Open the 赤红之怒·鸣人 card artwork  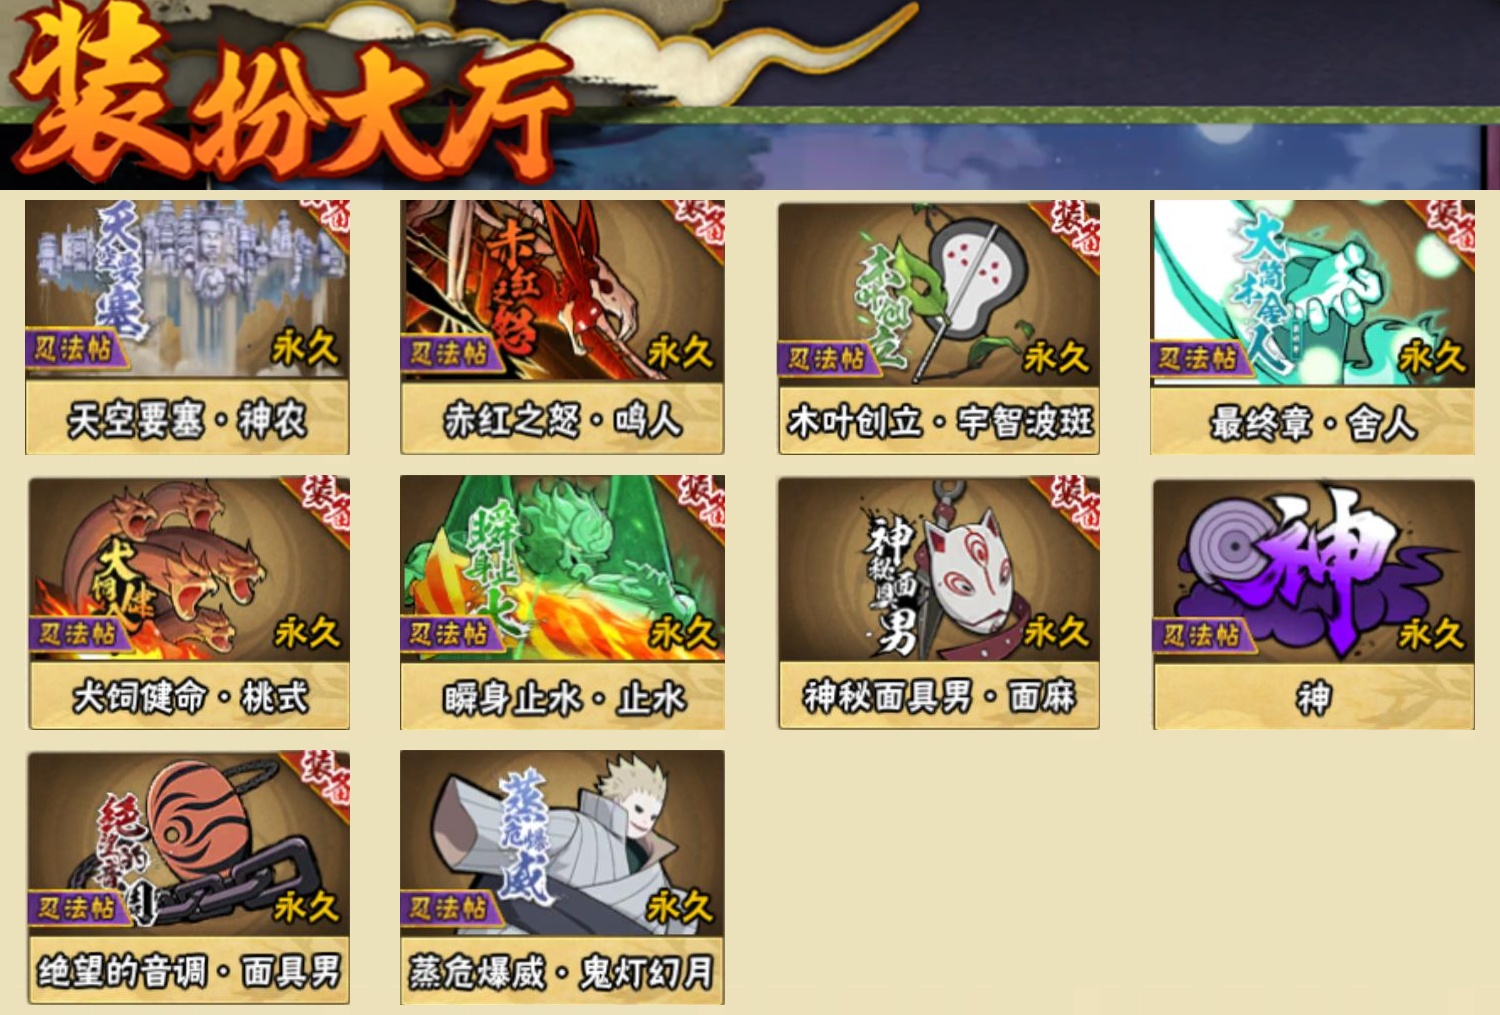point(562,289)
